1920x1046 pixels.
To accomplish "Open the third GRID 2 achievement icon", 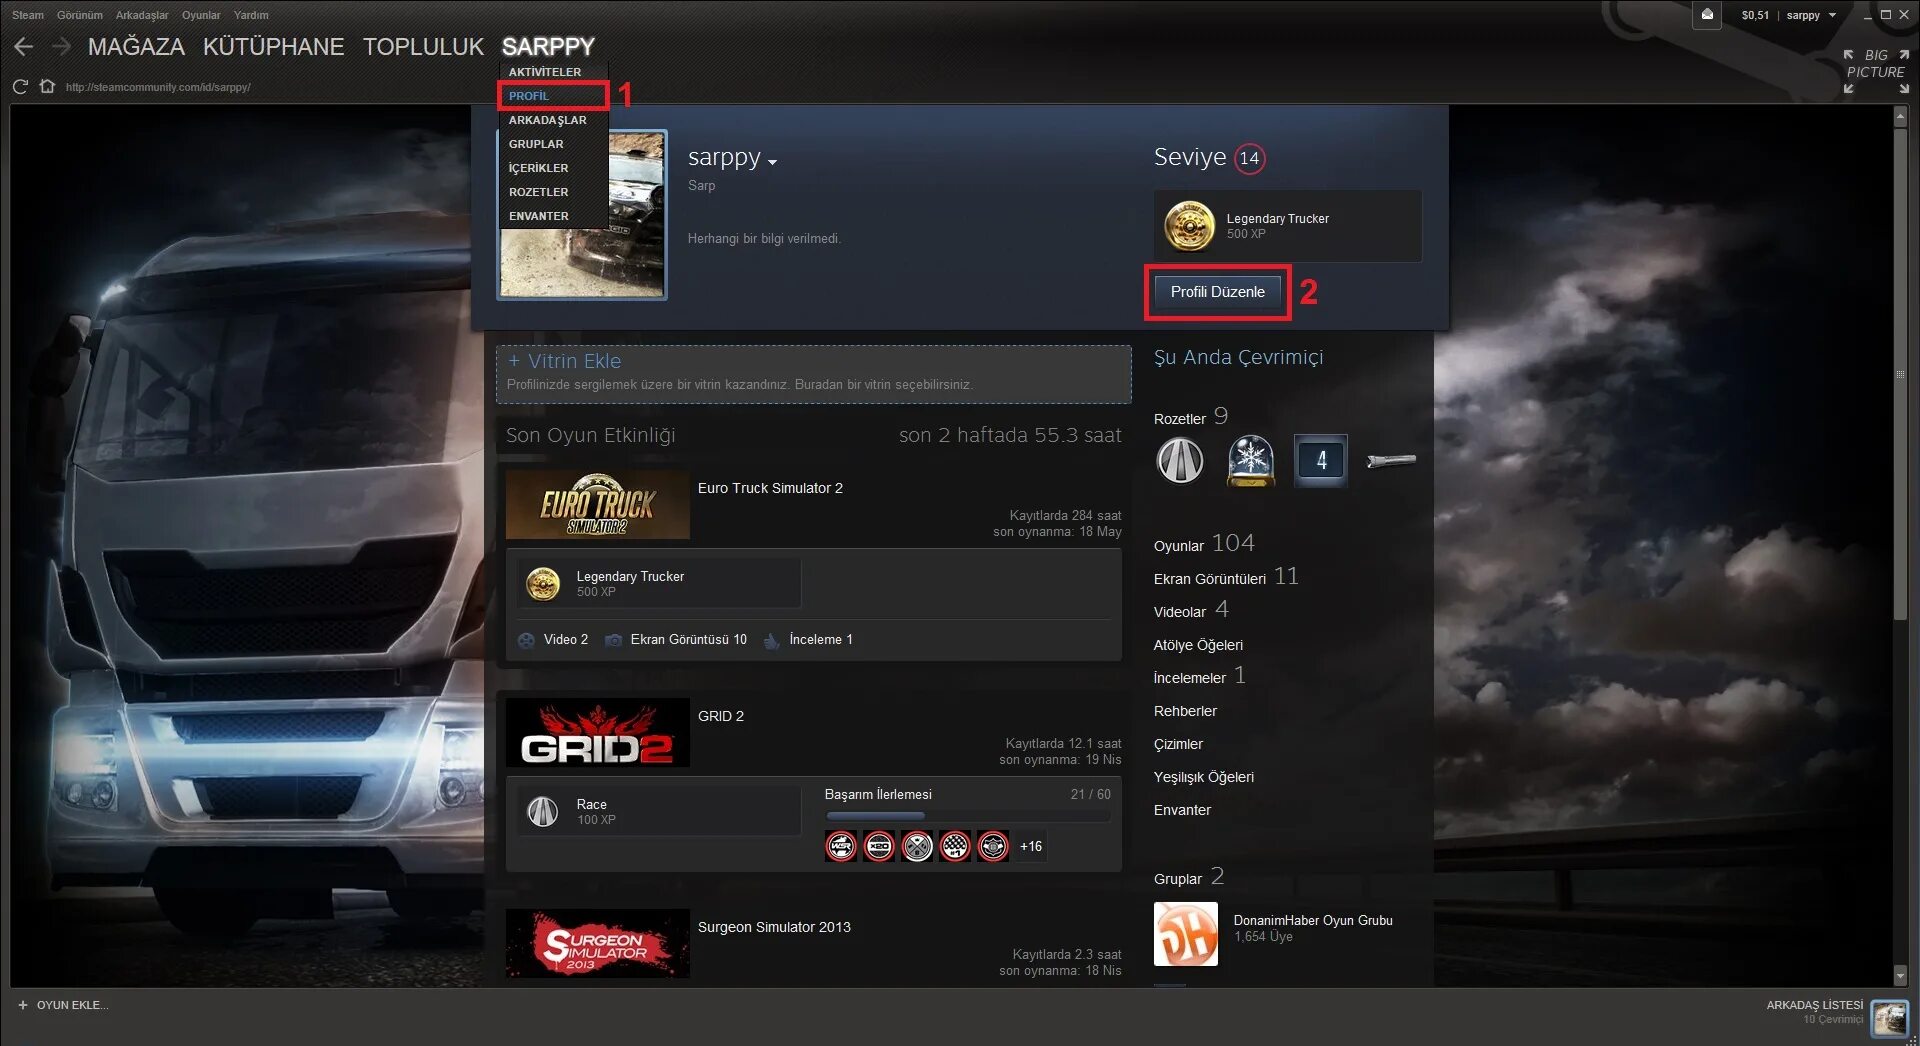I will pos(917,846).
